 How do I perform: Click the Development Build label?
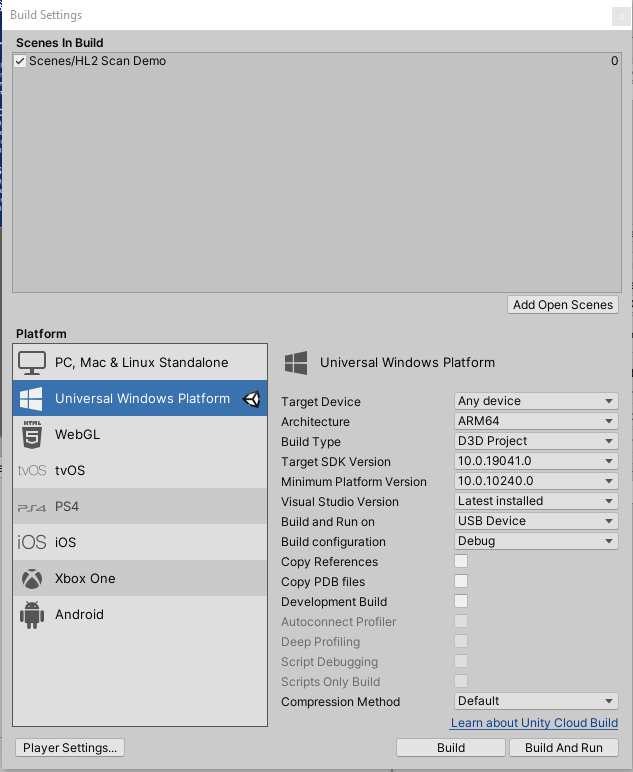coord(334,602)
